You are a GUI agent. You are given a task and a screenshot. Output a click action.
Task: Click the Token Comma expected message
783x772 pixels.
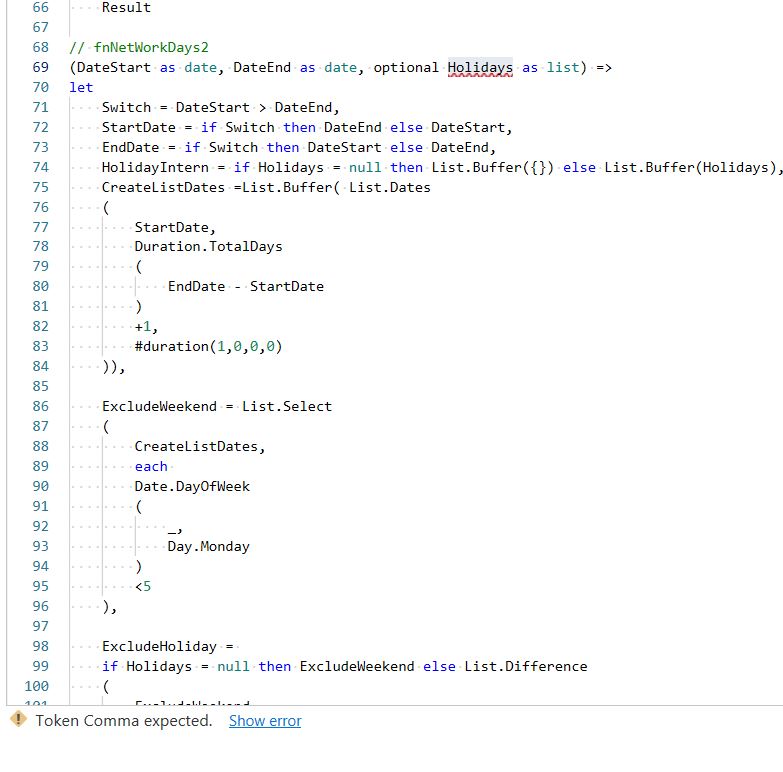(124, 721)
